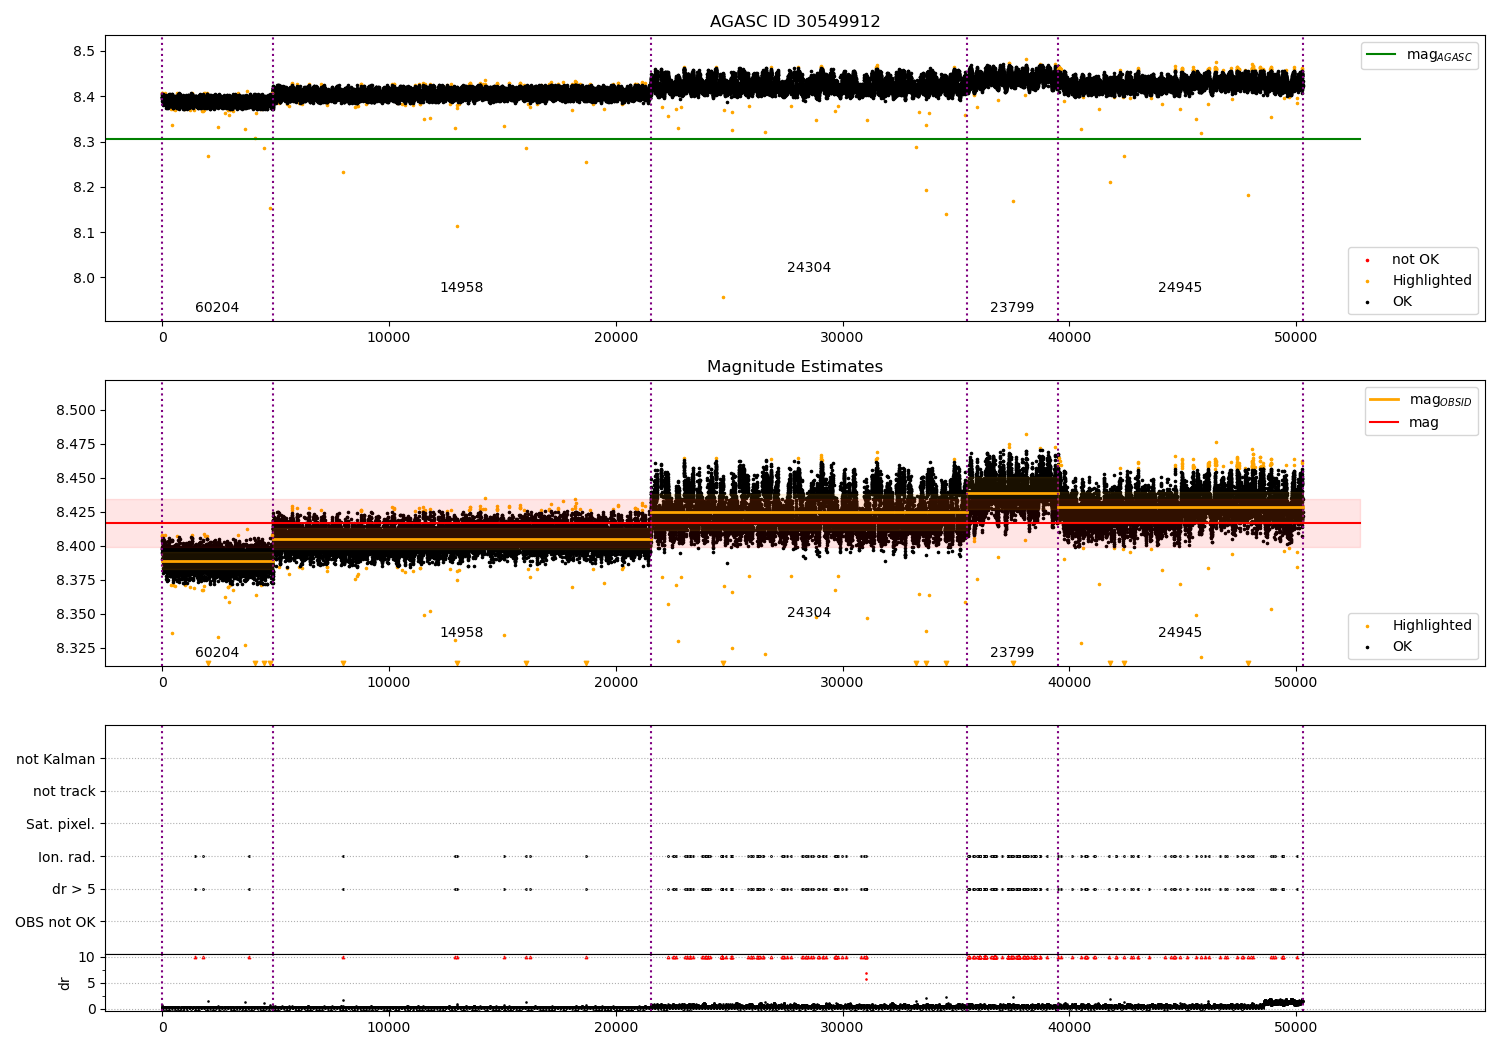Click the 8.425 y-axis tick label
The height and width of the screenshot is (1050, 1500).
pos(76,512)
